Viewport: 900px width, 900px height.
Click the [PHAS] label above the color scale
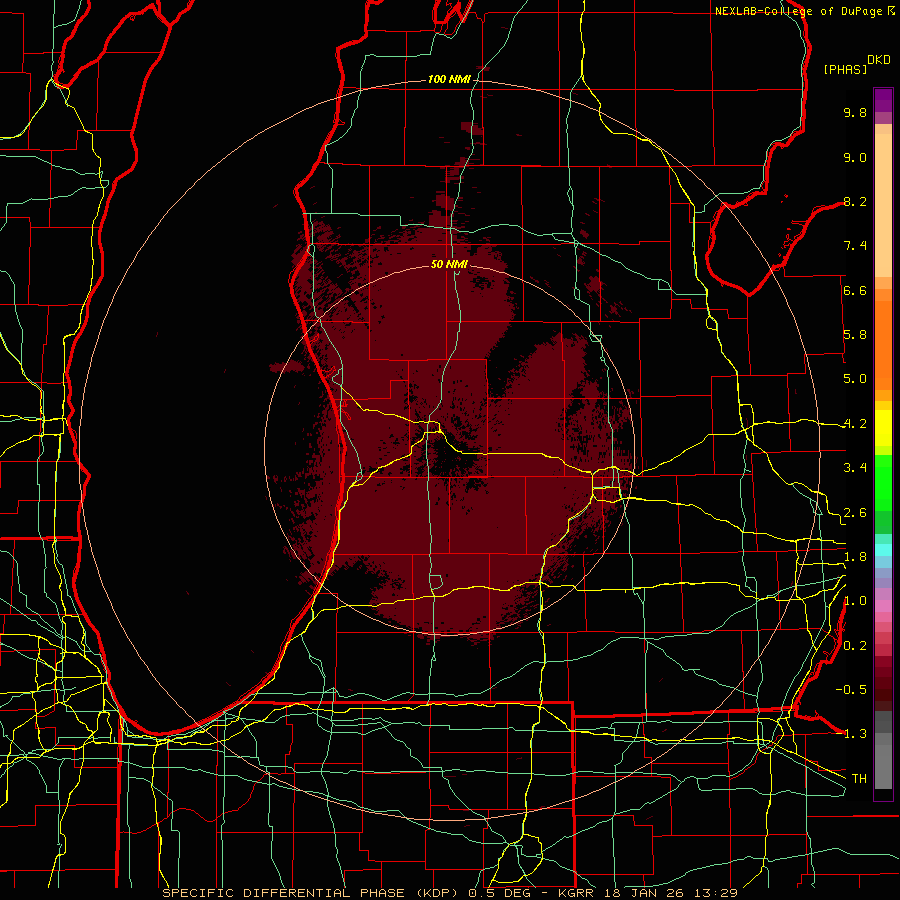(x=845, y=70)
